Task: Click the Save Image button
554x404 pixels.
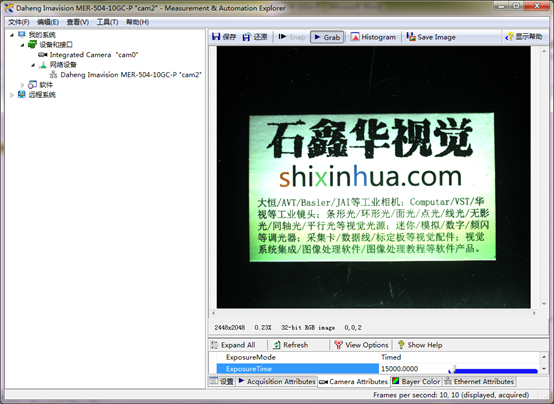Action: pyautogui.click(x=431, y=37)
